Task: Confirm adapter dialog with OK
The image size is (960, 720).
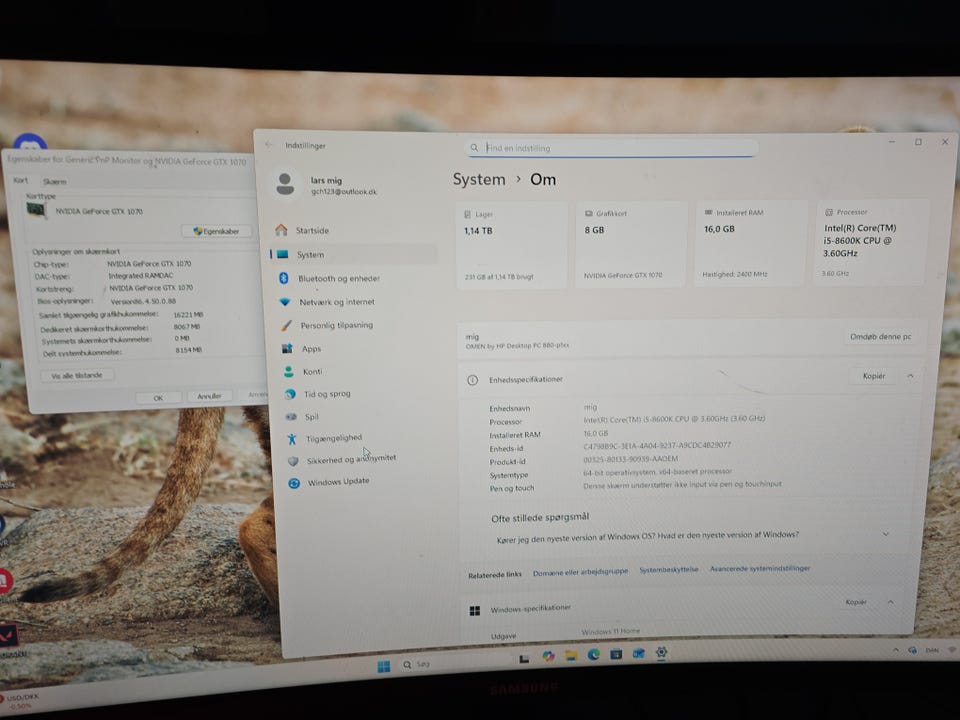Action: 158,398
